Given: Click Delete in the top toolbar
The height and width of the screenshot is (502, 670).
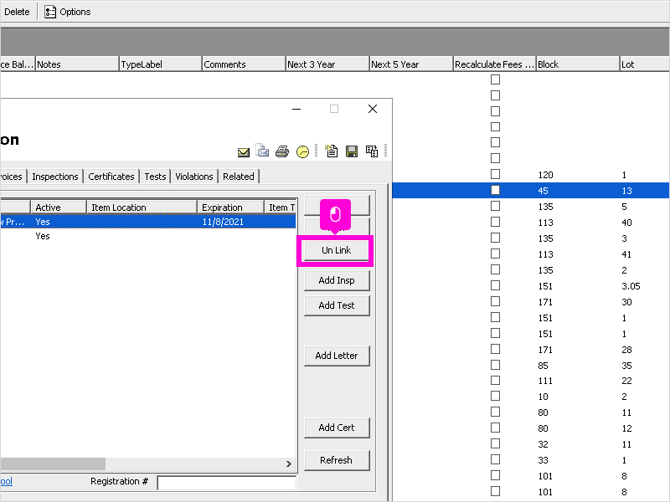Looking at the screenshot, I should click(x=17, y=12).
